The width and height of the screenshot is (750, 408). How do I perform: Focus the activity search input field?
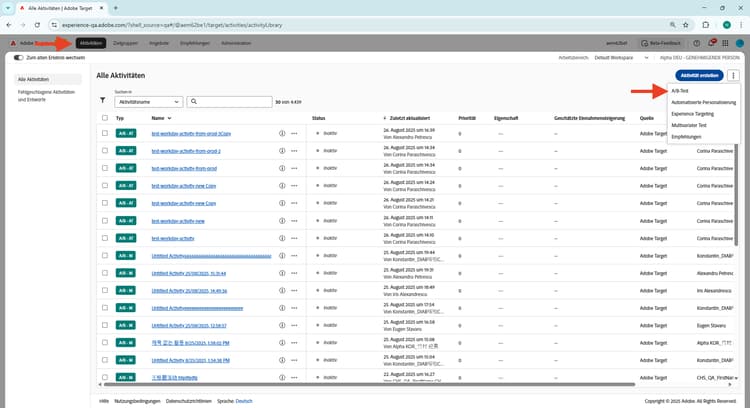tap(230, 102)
